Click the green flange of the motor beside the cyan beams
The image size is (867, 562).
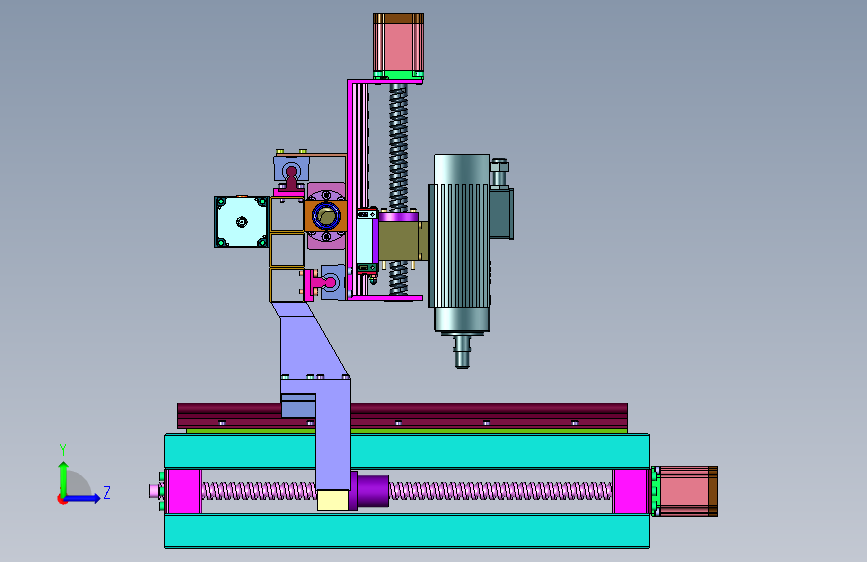(656, 491)
